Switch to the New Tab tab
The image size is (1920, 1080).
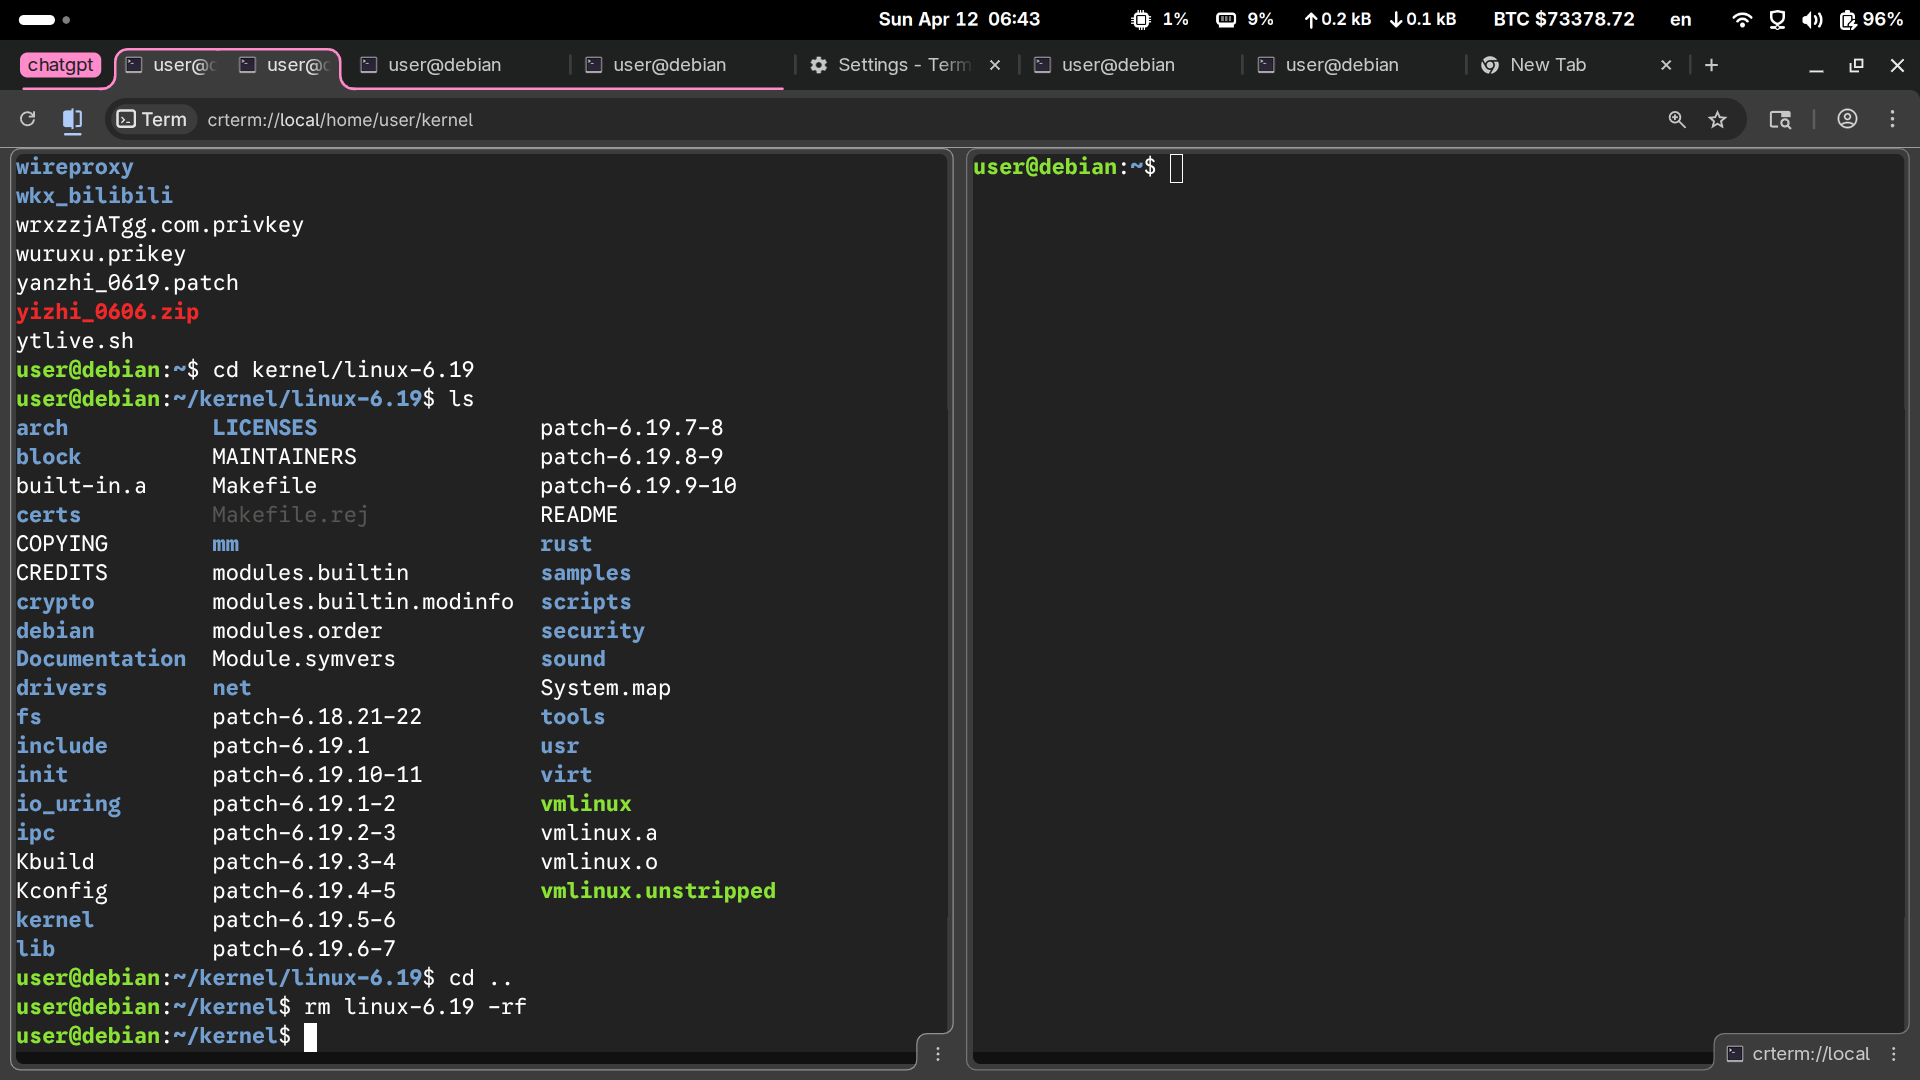(x=1547, y=65)
